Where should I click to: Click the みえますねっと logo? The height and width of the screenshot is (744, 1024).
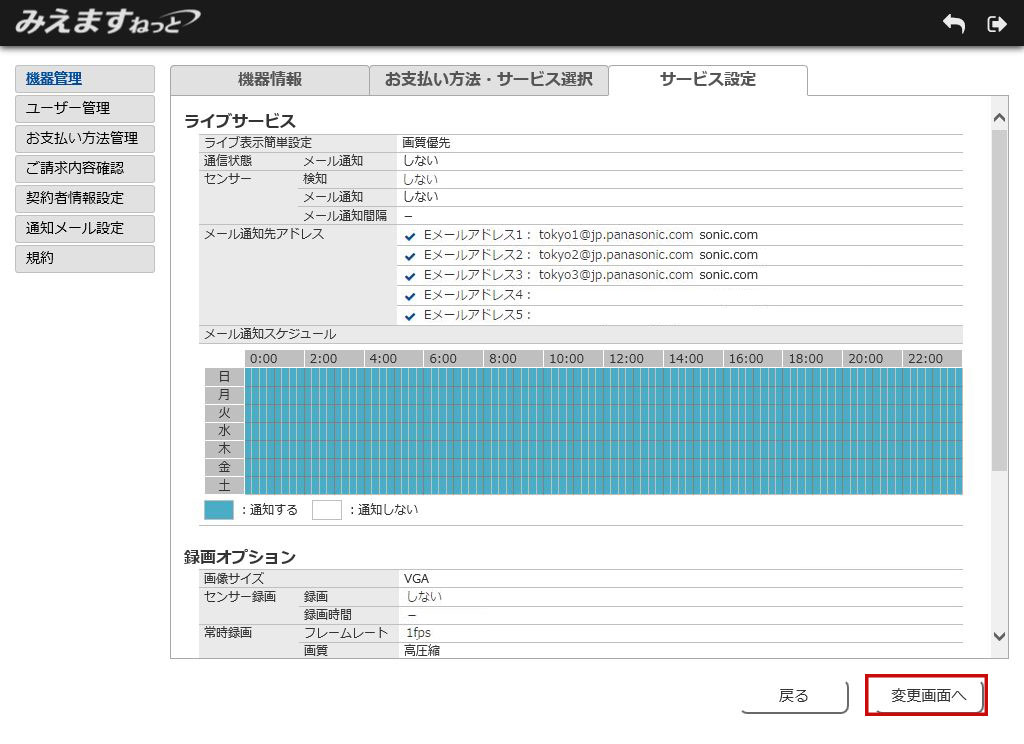(106, 21)
